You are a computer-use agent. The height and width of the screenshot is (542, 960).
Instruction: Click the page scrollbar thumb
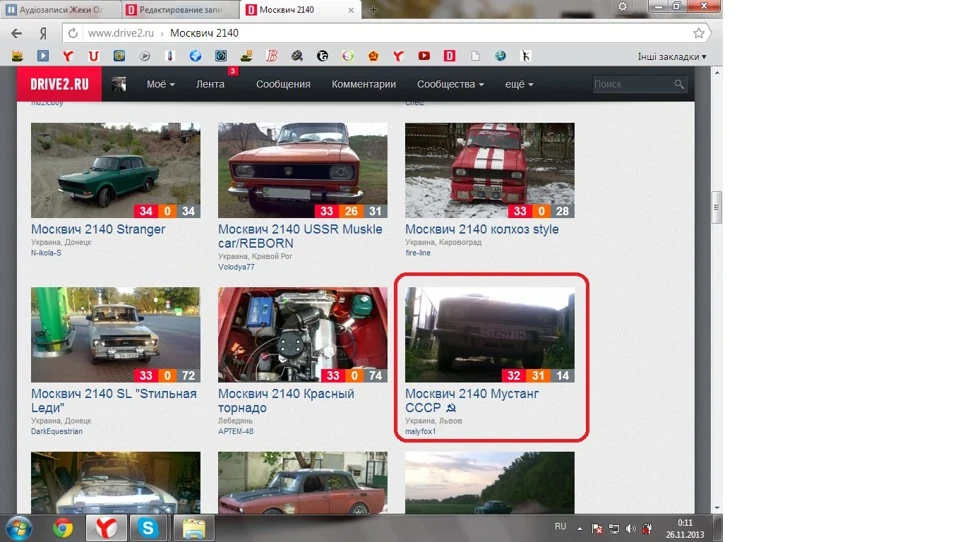tap(717, 208)
